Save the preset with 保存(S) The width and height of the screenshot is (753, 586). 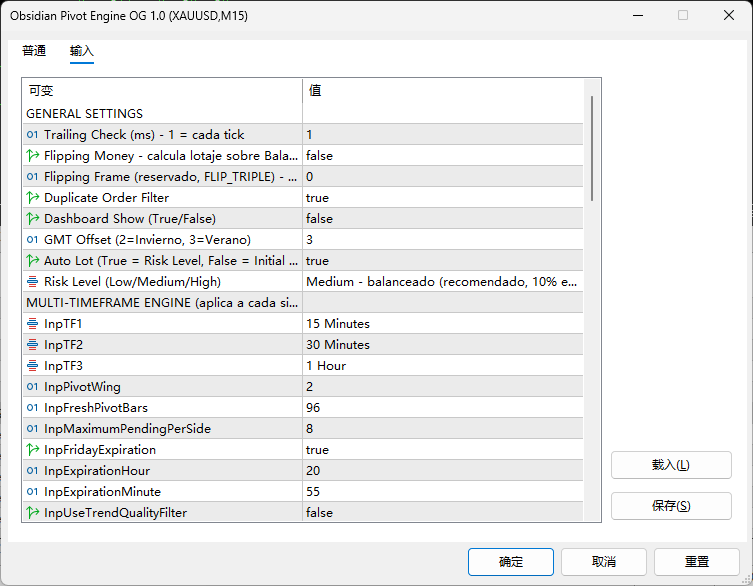[671, 506]
